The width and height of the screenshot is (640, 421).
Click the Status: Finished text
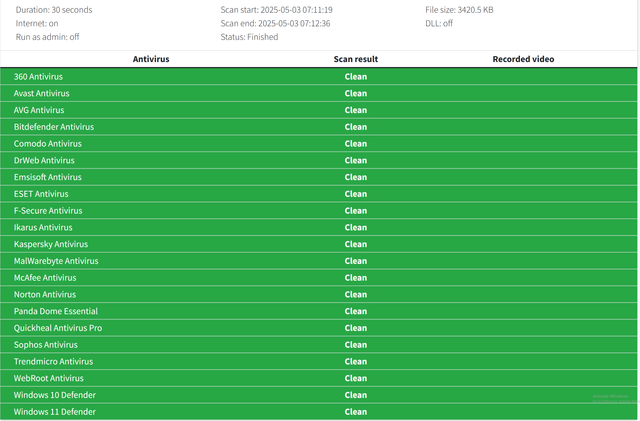coord(249,37)
